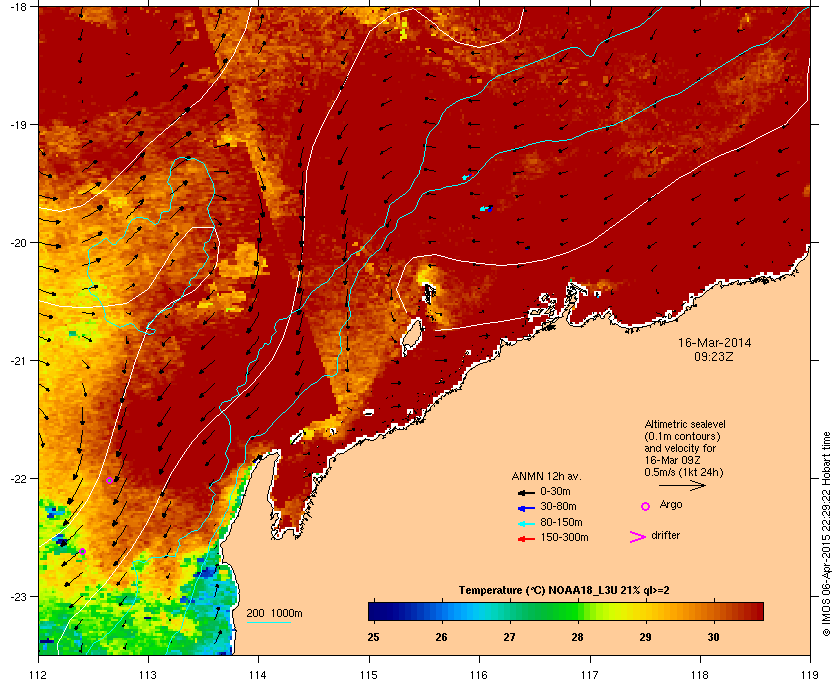Click the 113 longitude axis label

(x=148, y=675)
